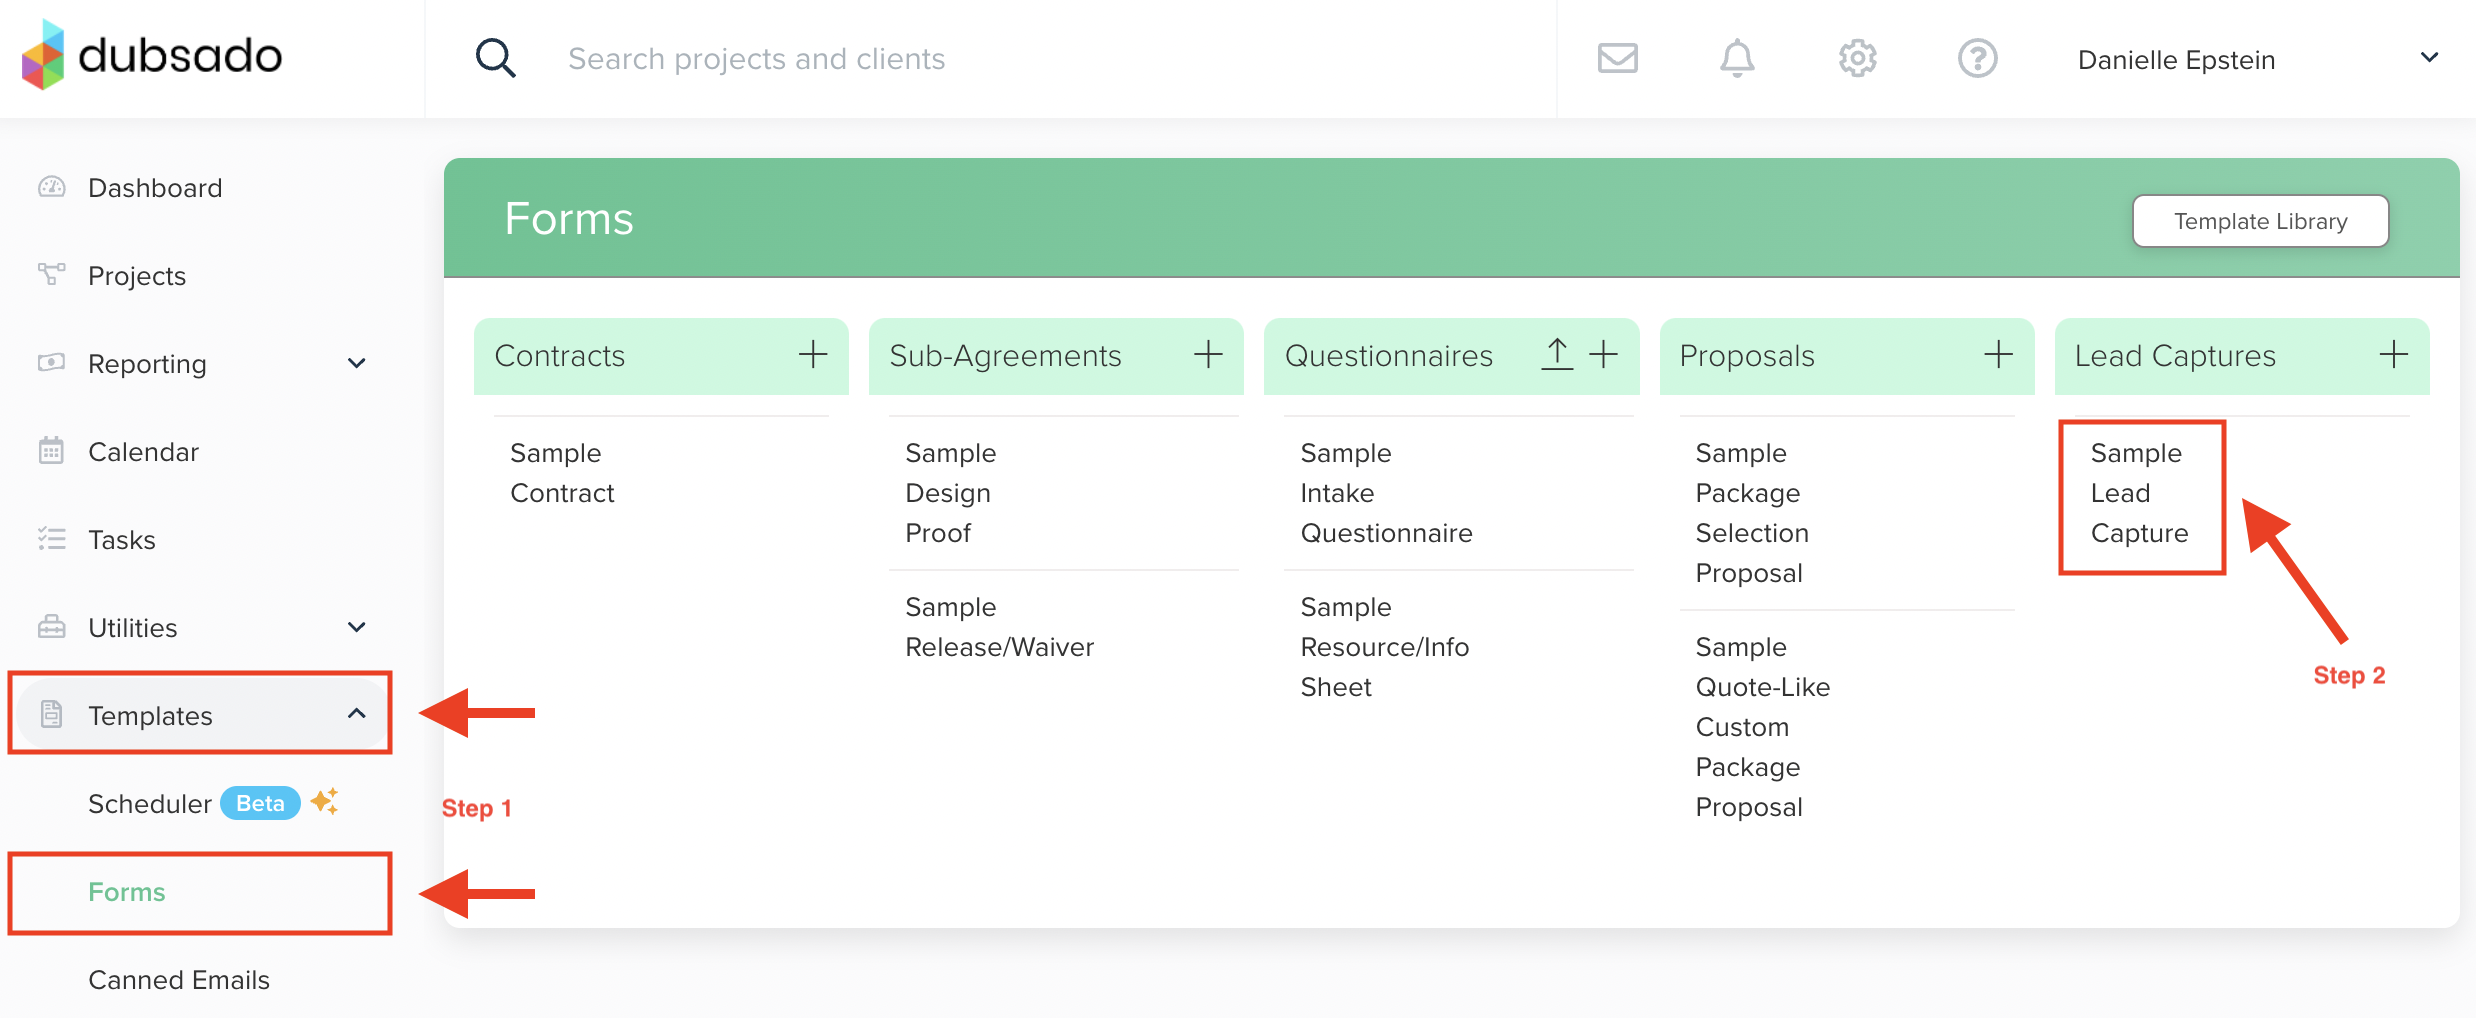The width and height of the screenshot is (2476, 1018).
Task: Upload a Questionnaire with arrow icon
Action: [1557, 354]
